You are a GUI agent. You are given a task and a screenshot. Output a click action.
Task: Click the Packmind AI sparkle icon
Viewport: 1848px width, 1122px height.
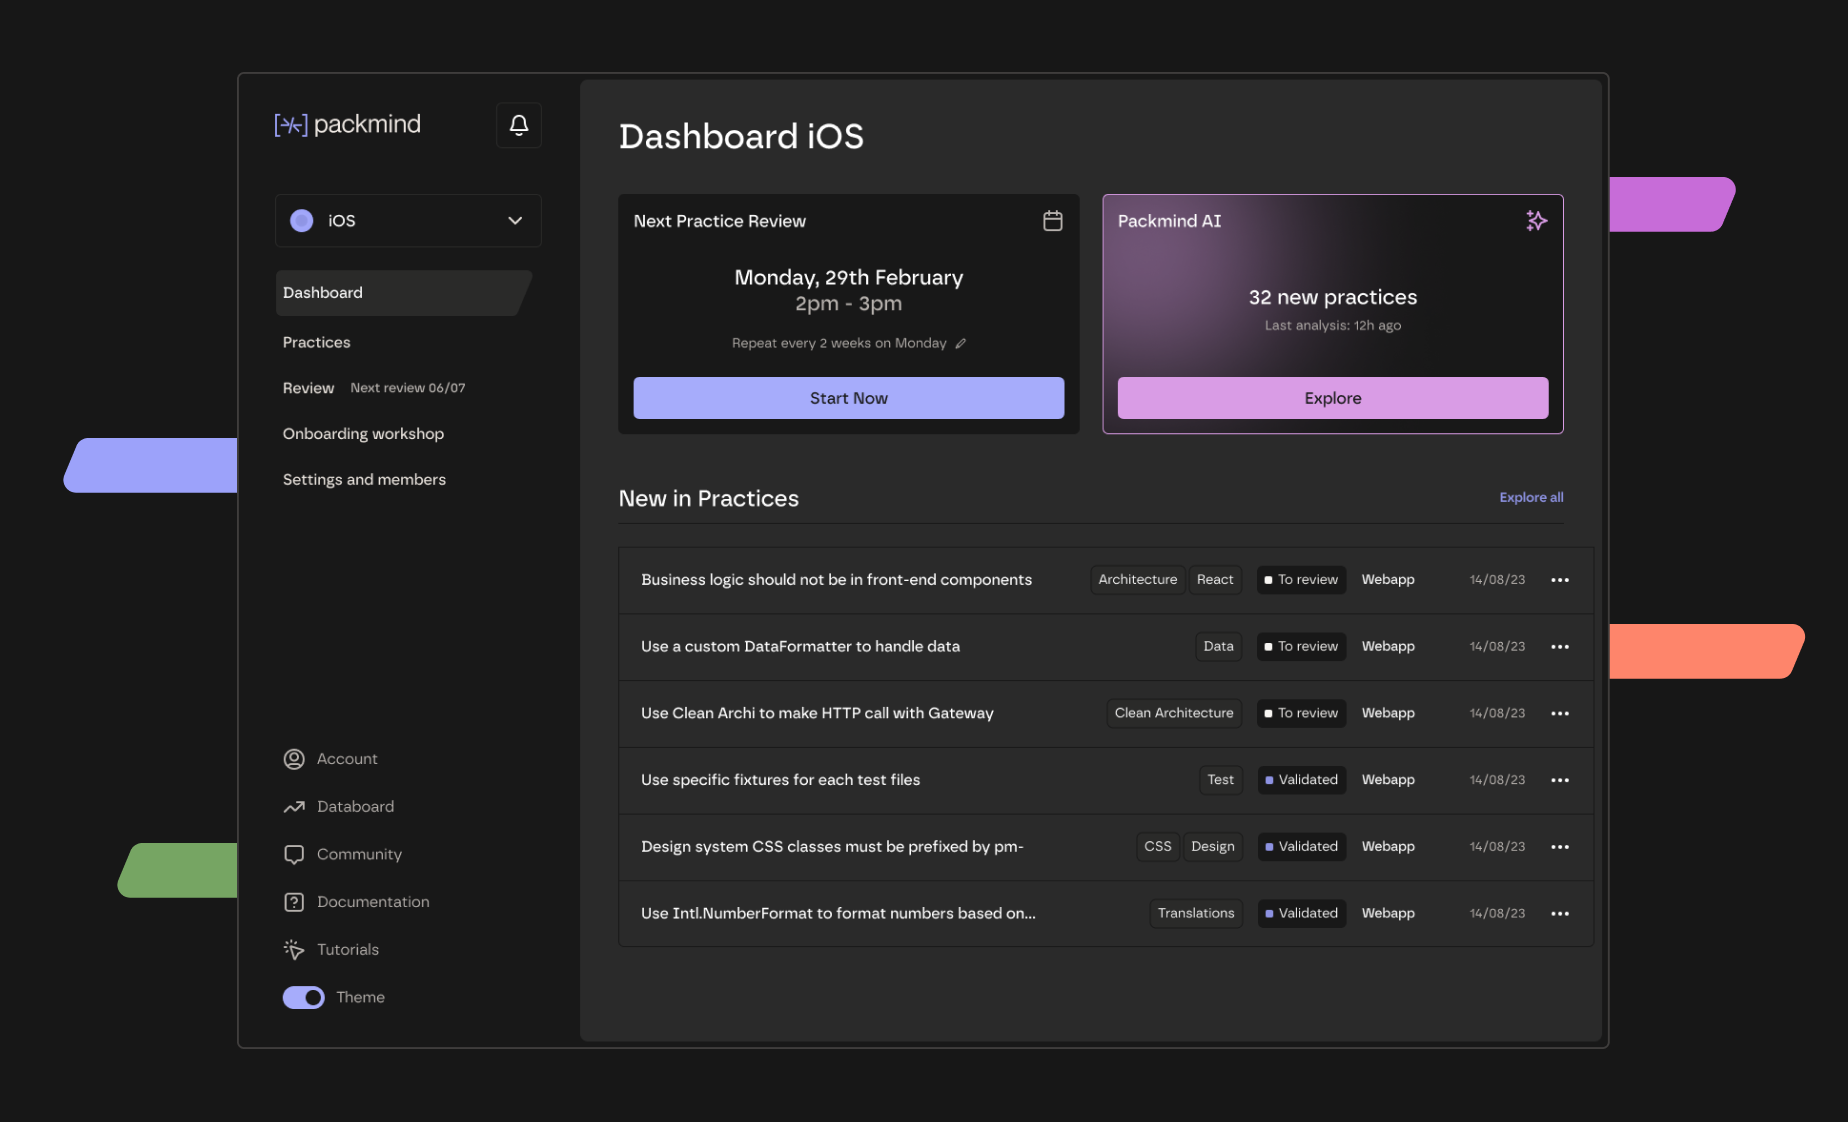(x=1536, y=221)
